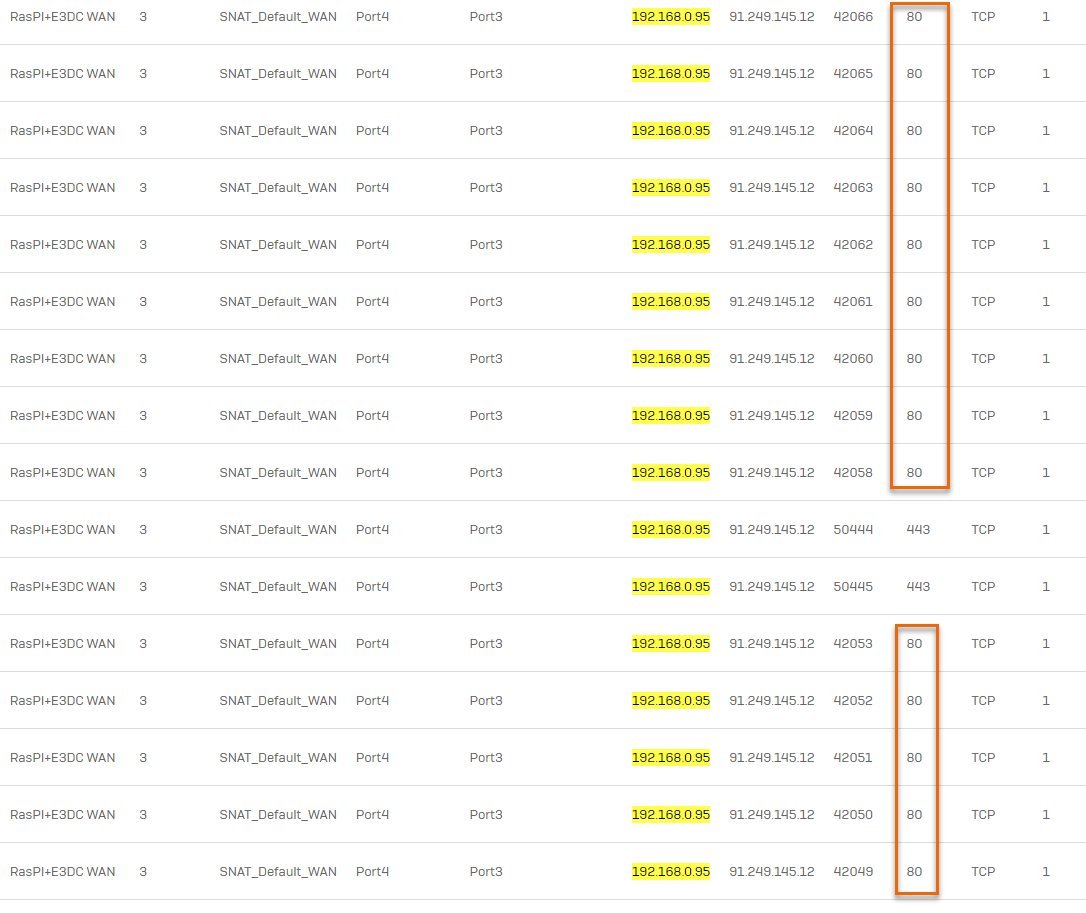Screen dimensions: 1086x913
Task: Click RasPI+E3DC WAN in the 50444 row
Action: (62, 529)
